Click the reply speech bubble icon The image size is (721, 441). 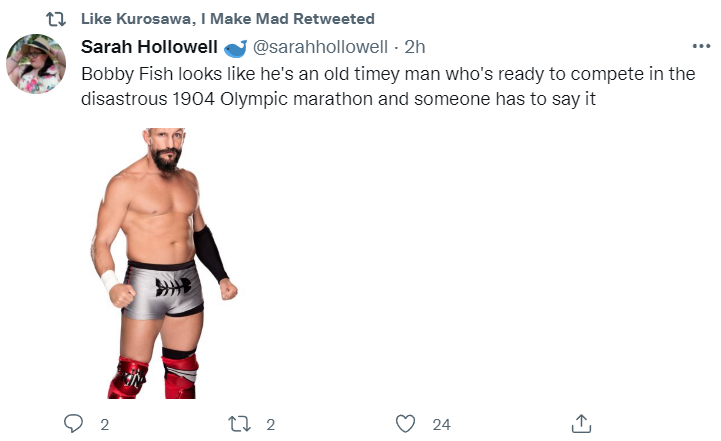point(73,424)
